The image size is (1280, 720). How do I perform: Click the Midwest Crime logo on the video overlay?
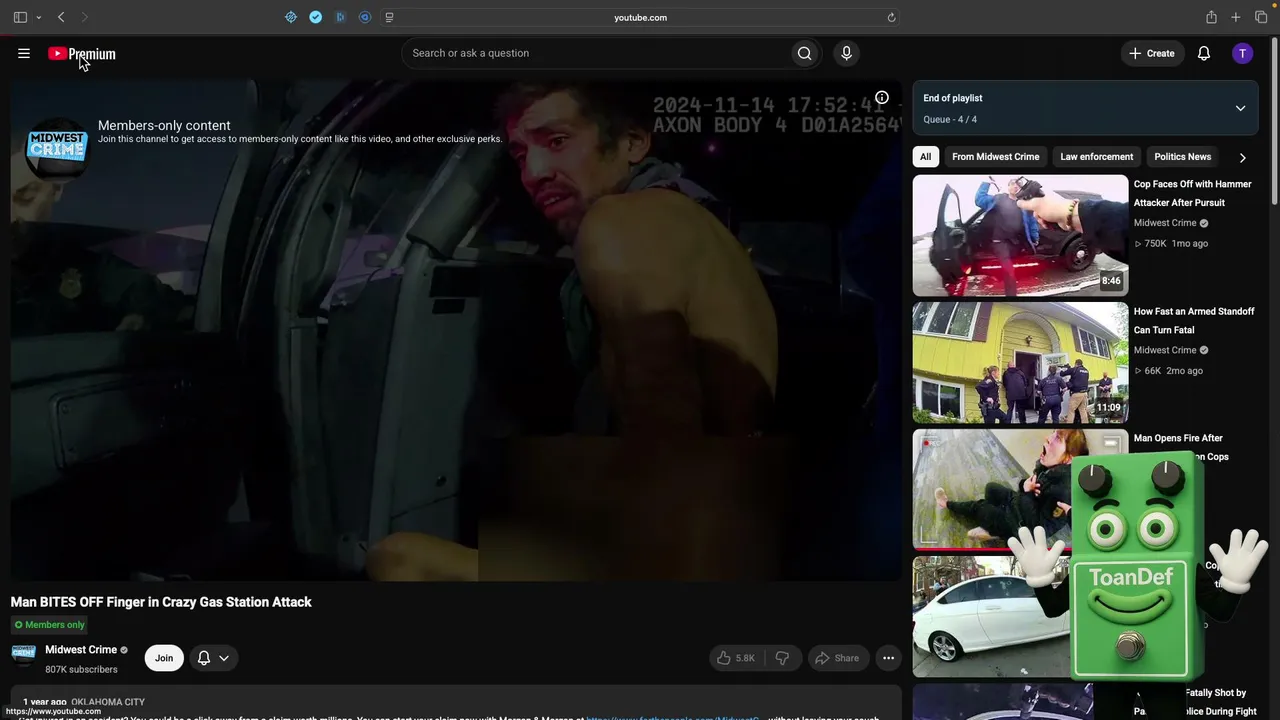(x=57, y=148)
